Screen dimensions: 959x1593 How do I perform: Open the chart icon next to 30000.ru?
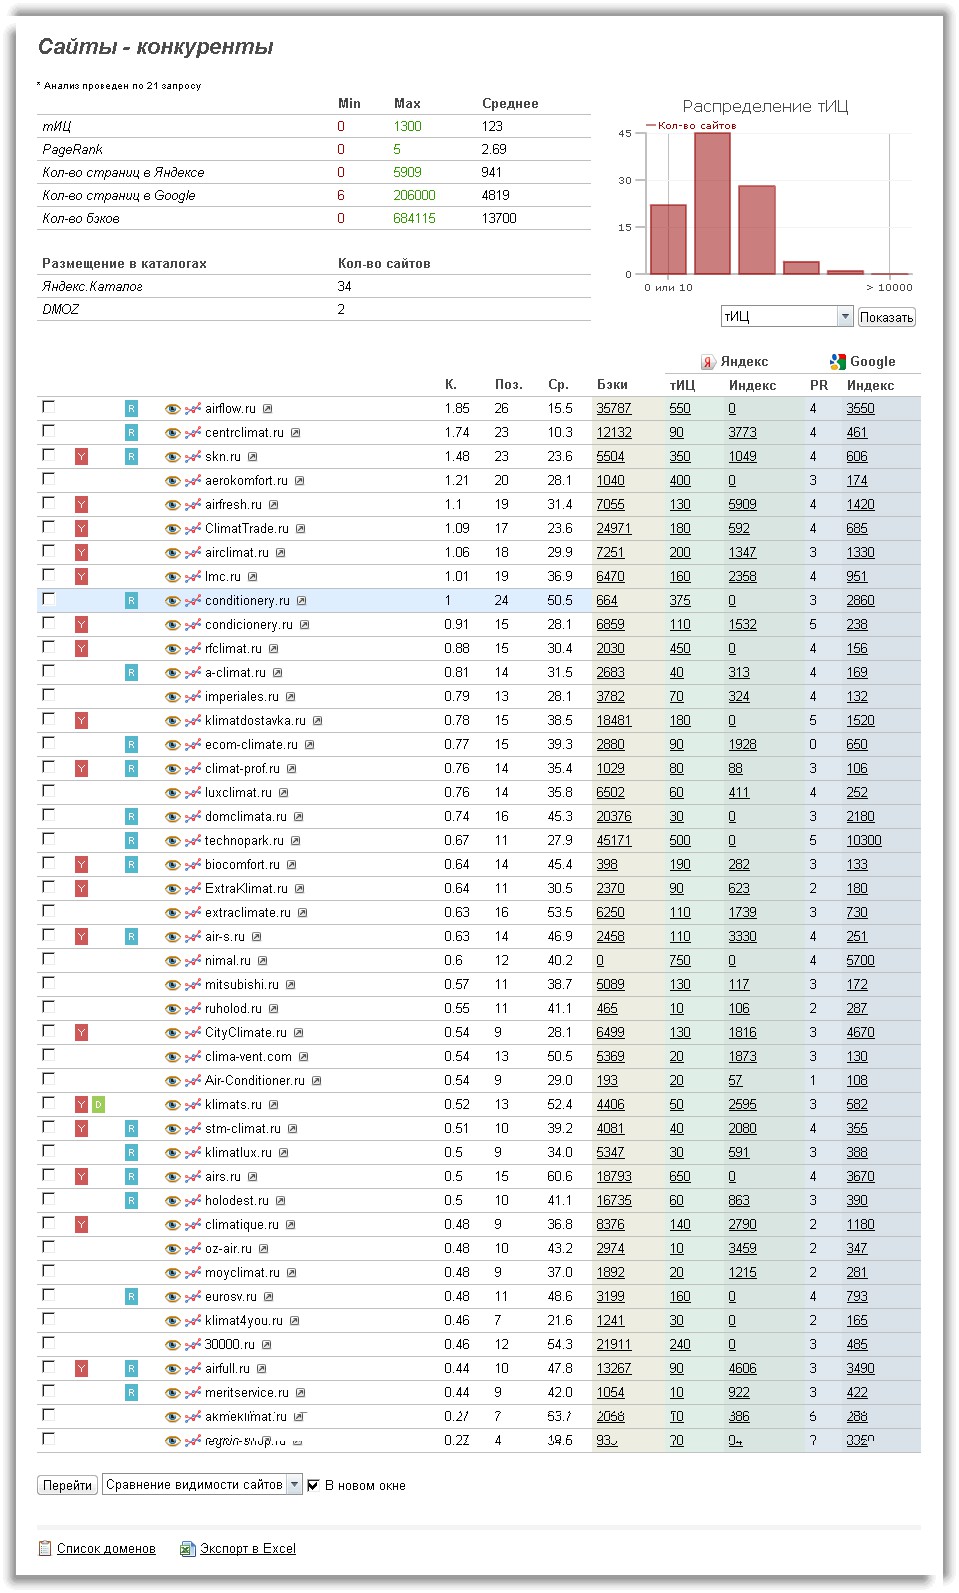[193, 1345]
